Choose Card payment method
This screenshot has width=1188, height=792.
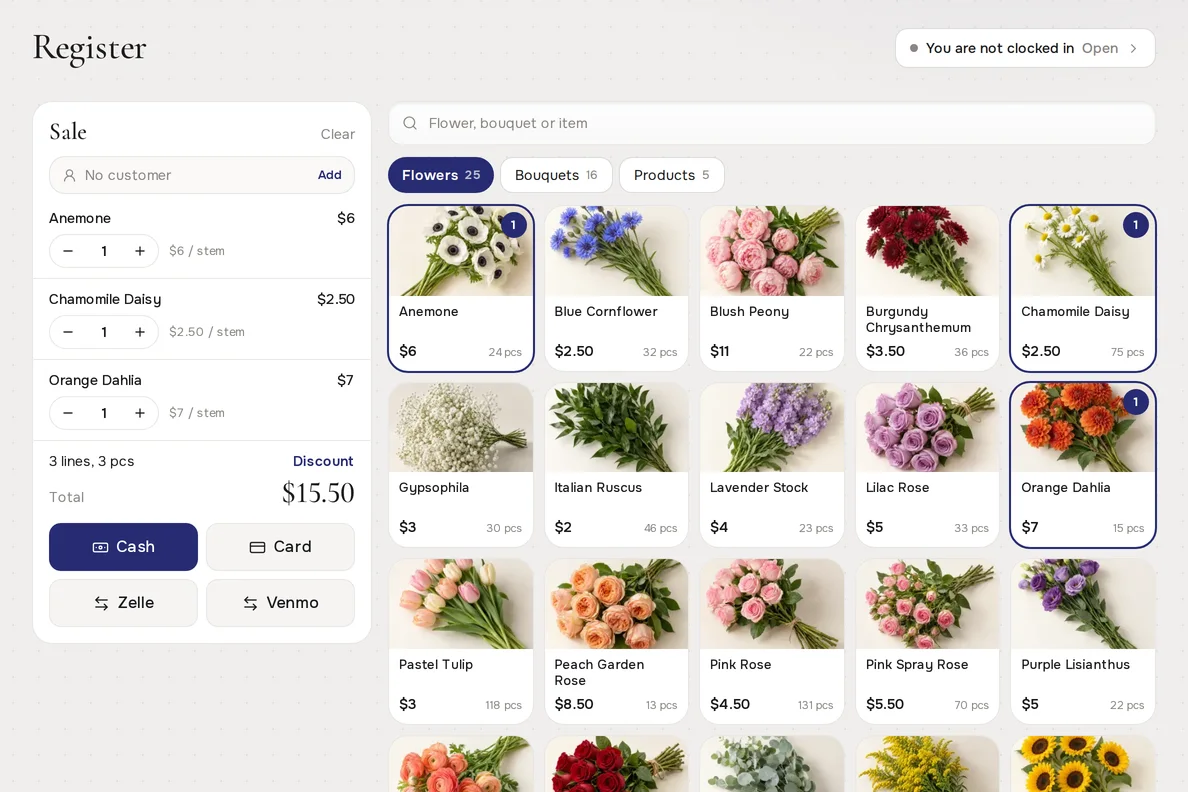pyautogui.click(x=280, y=546)
